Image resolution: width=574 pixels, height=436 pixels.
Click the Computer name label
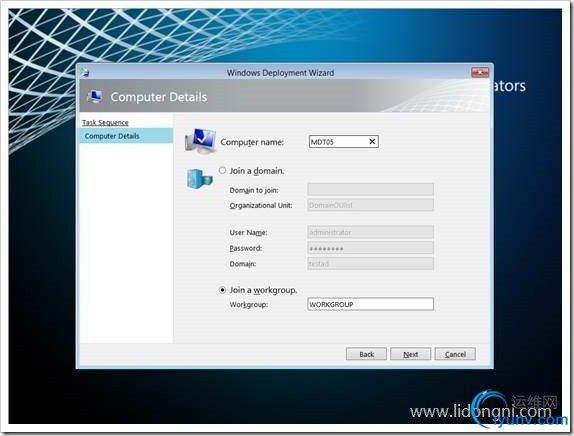[x=252, y=142]
